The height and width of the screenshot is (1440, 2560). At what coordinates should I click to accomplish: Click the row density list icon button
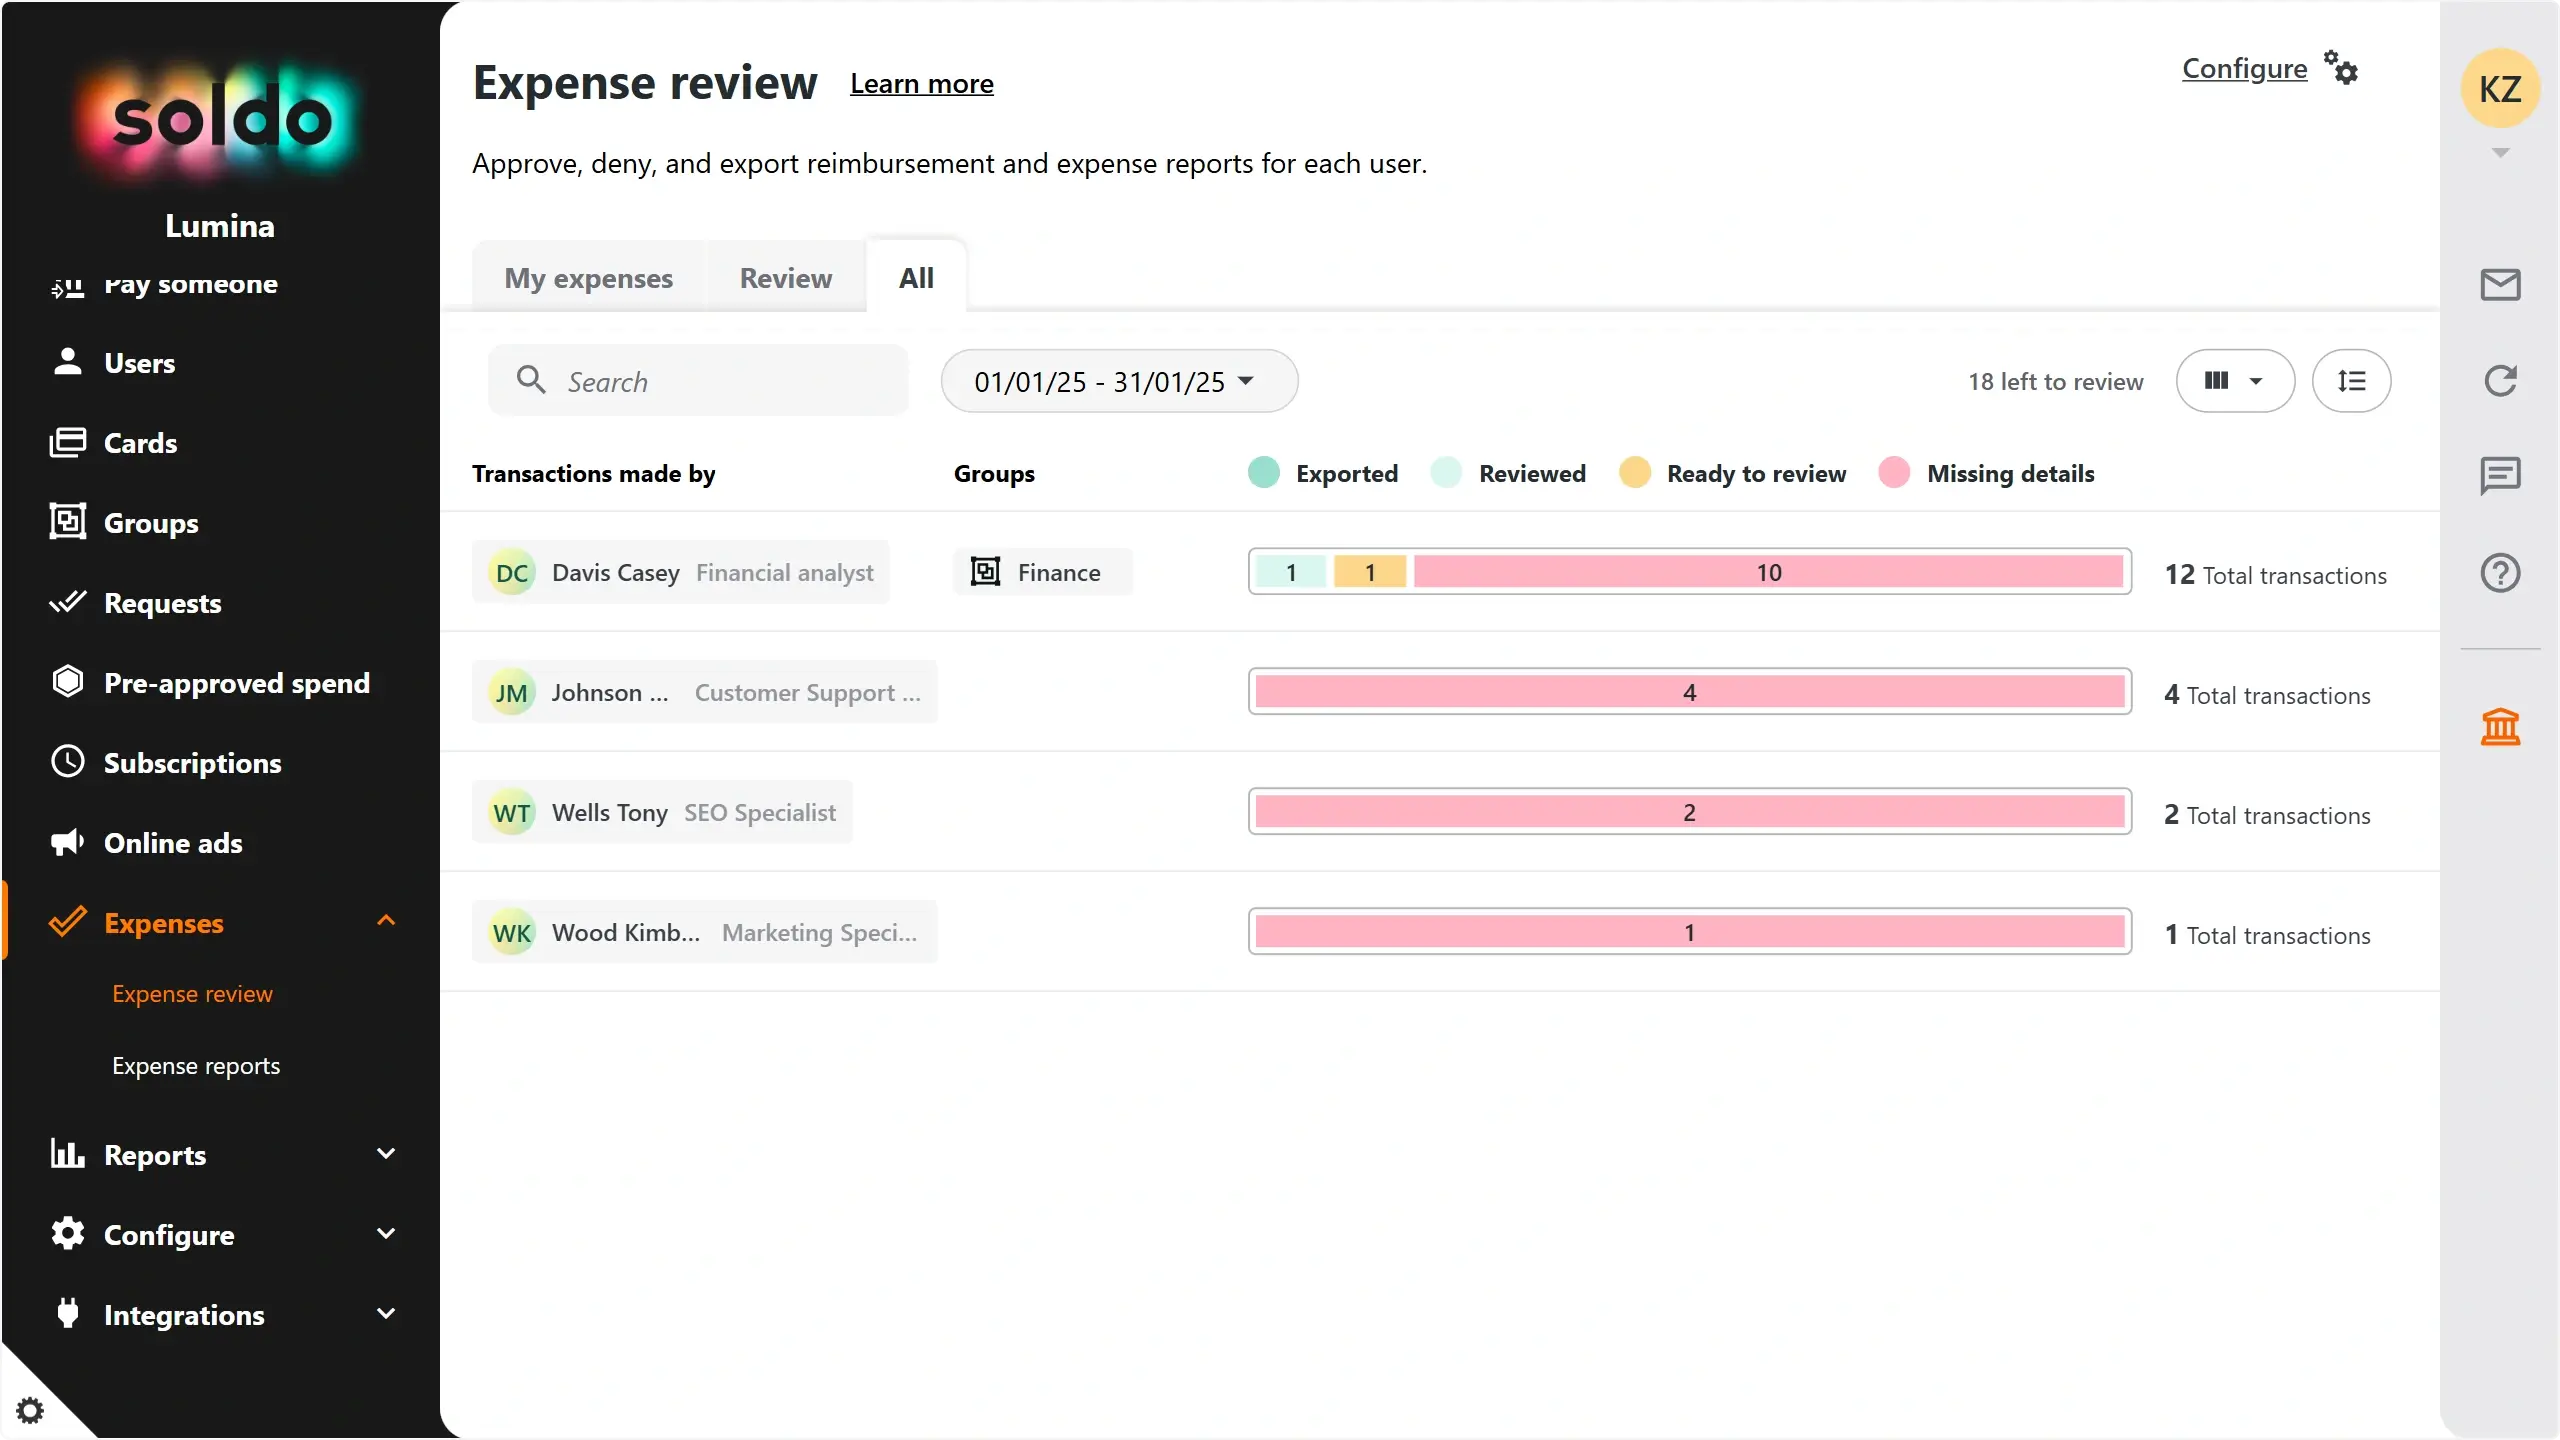tap(2351, 381)
